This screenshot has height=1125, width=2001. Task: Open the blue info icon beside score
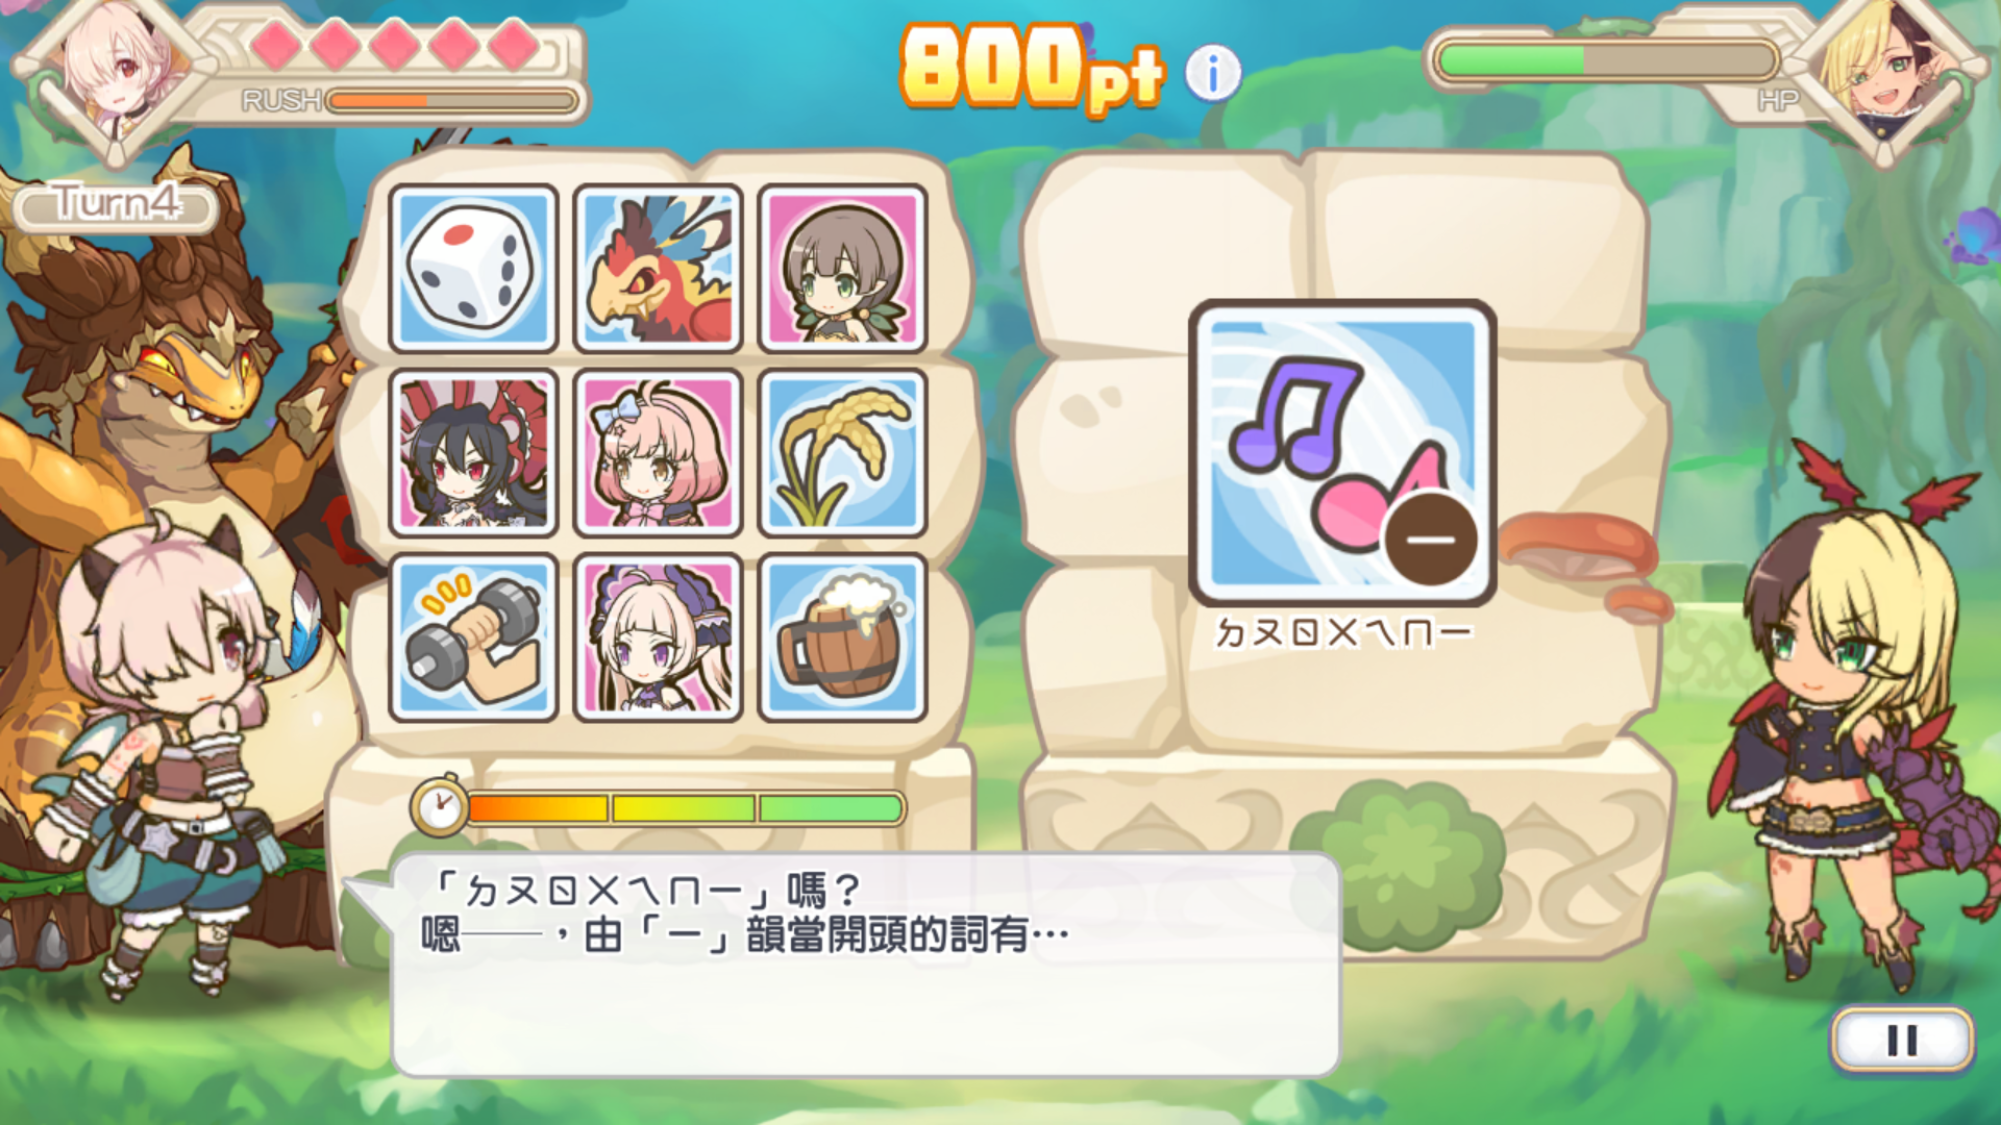[1212, 73]
